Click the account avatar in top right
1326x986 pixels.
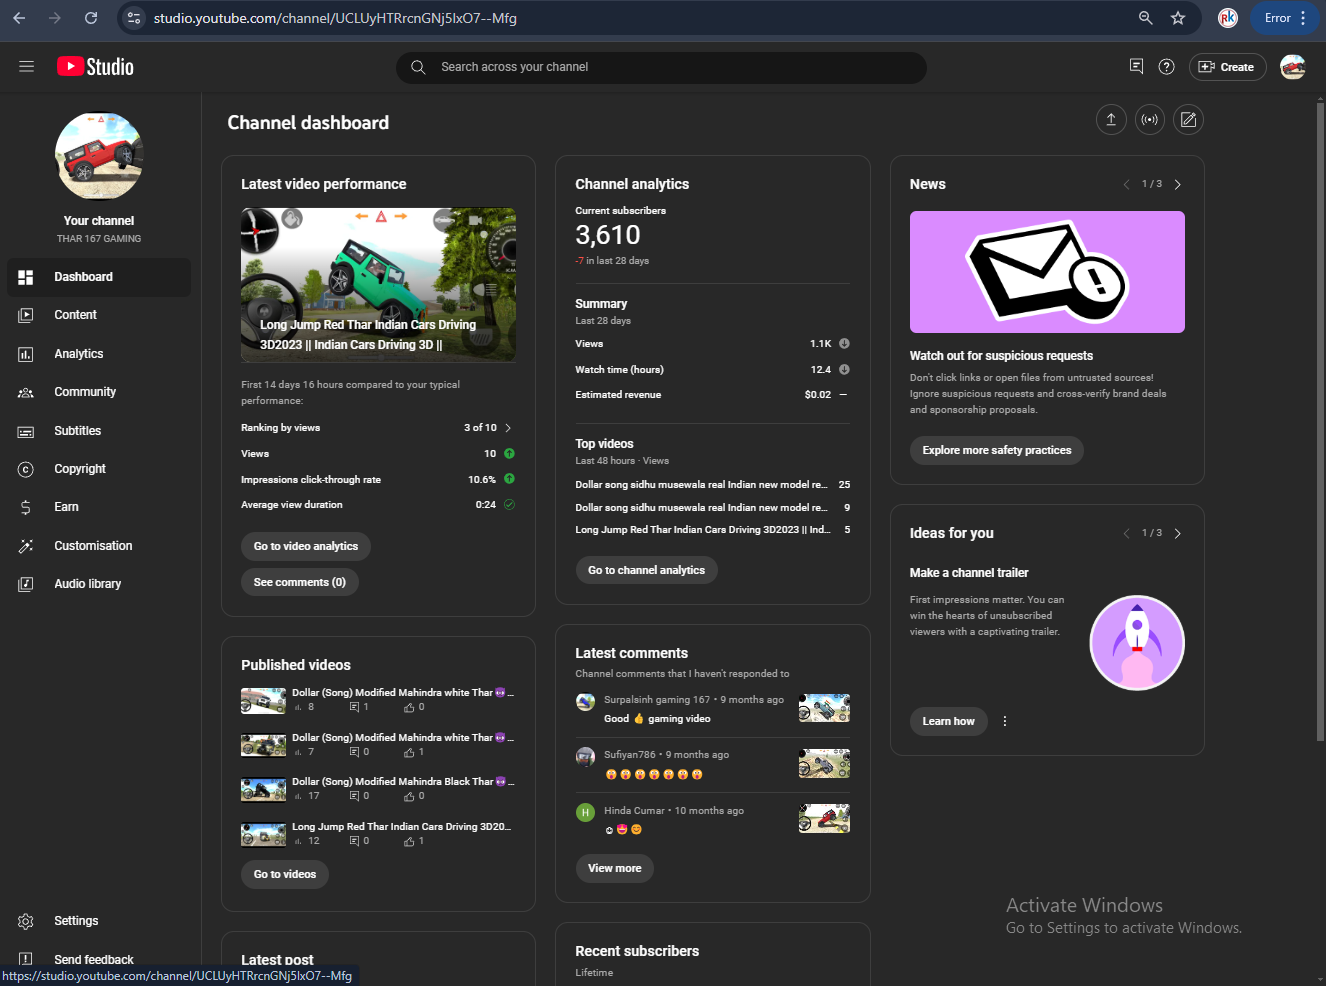click(1292, 67)
